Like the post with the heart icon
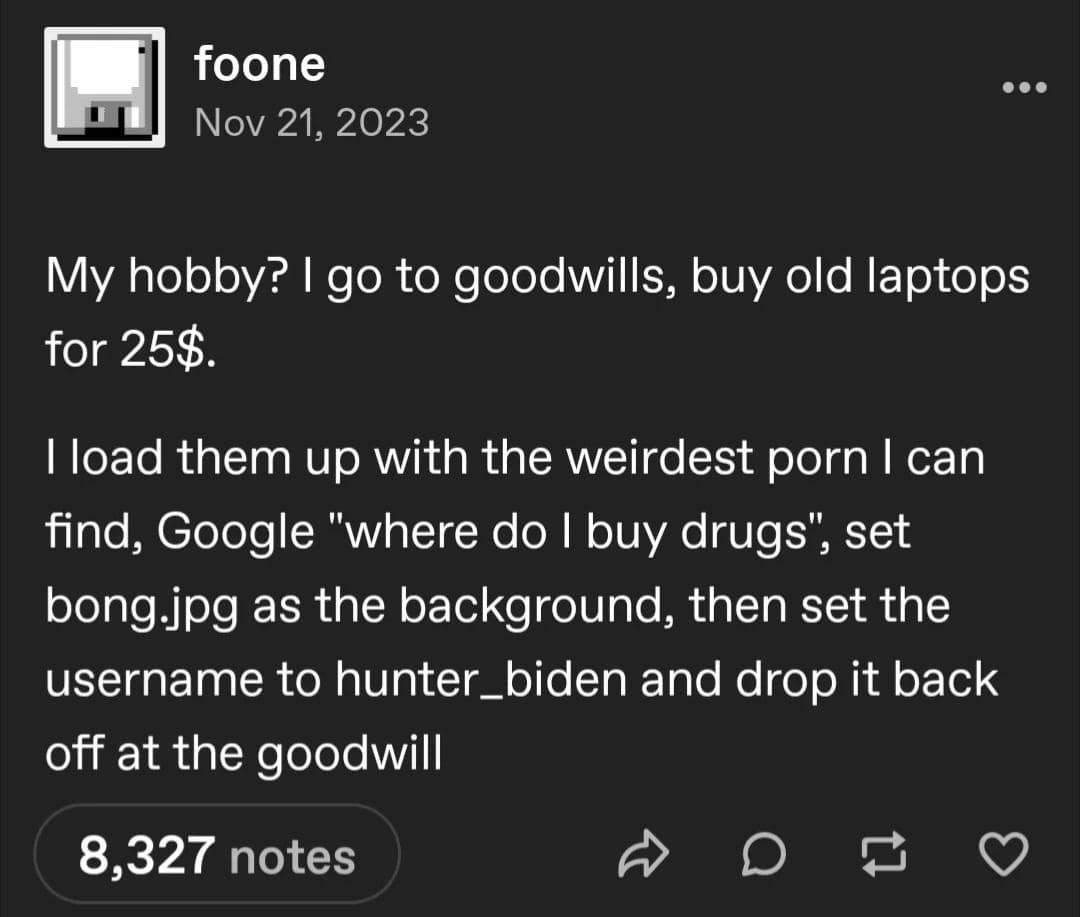This screenshot has width=1080, height=917. click(1000, 856)
